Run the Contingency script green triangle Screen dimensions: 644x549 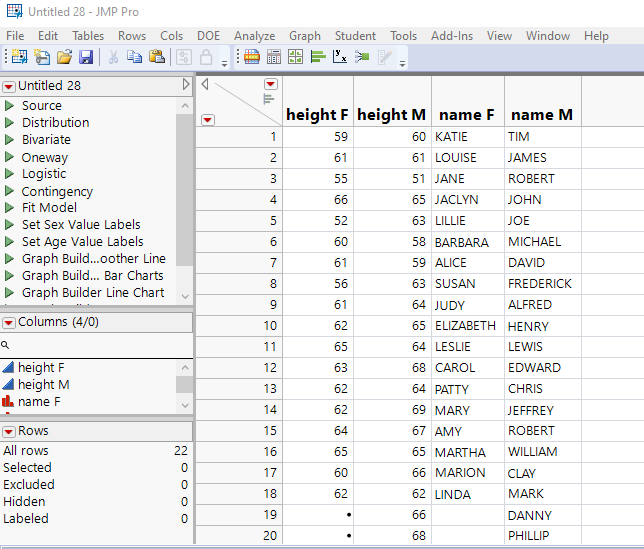coord(9,191)
